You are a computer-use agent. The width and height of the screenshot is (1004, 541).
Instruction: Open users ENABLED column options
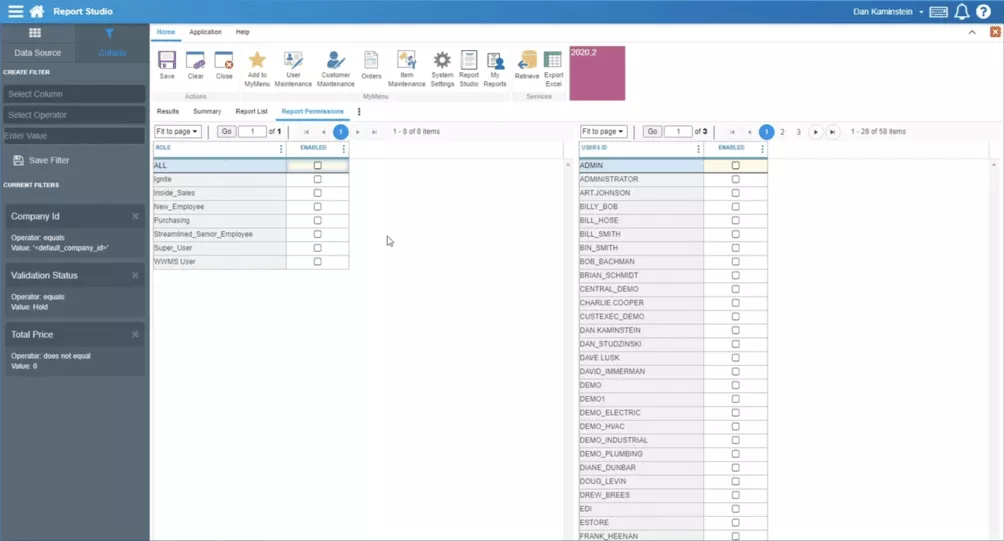point(762,149)
